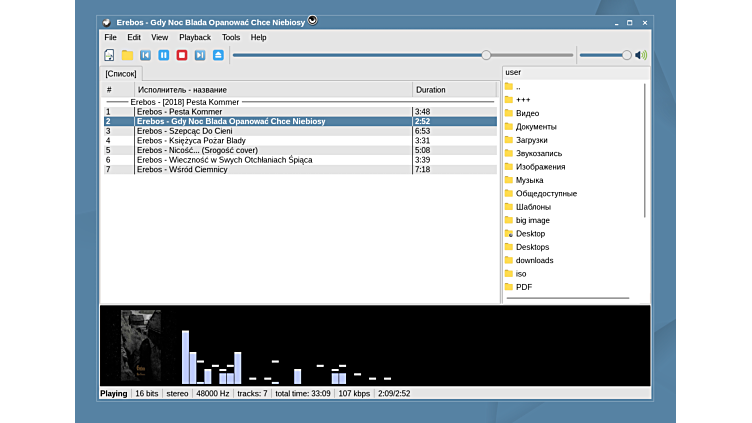Open the Музыка folder in file browser
The height and width of the screenshot is (423, 752).
[529, 180]
